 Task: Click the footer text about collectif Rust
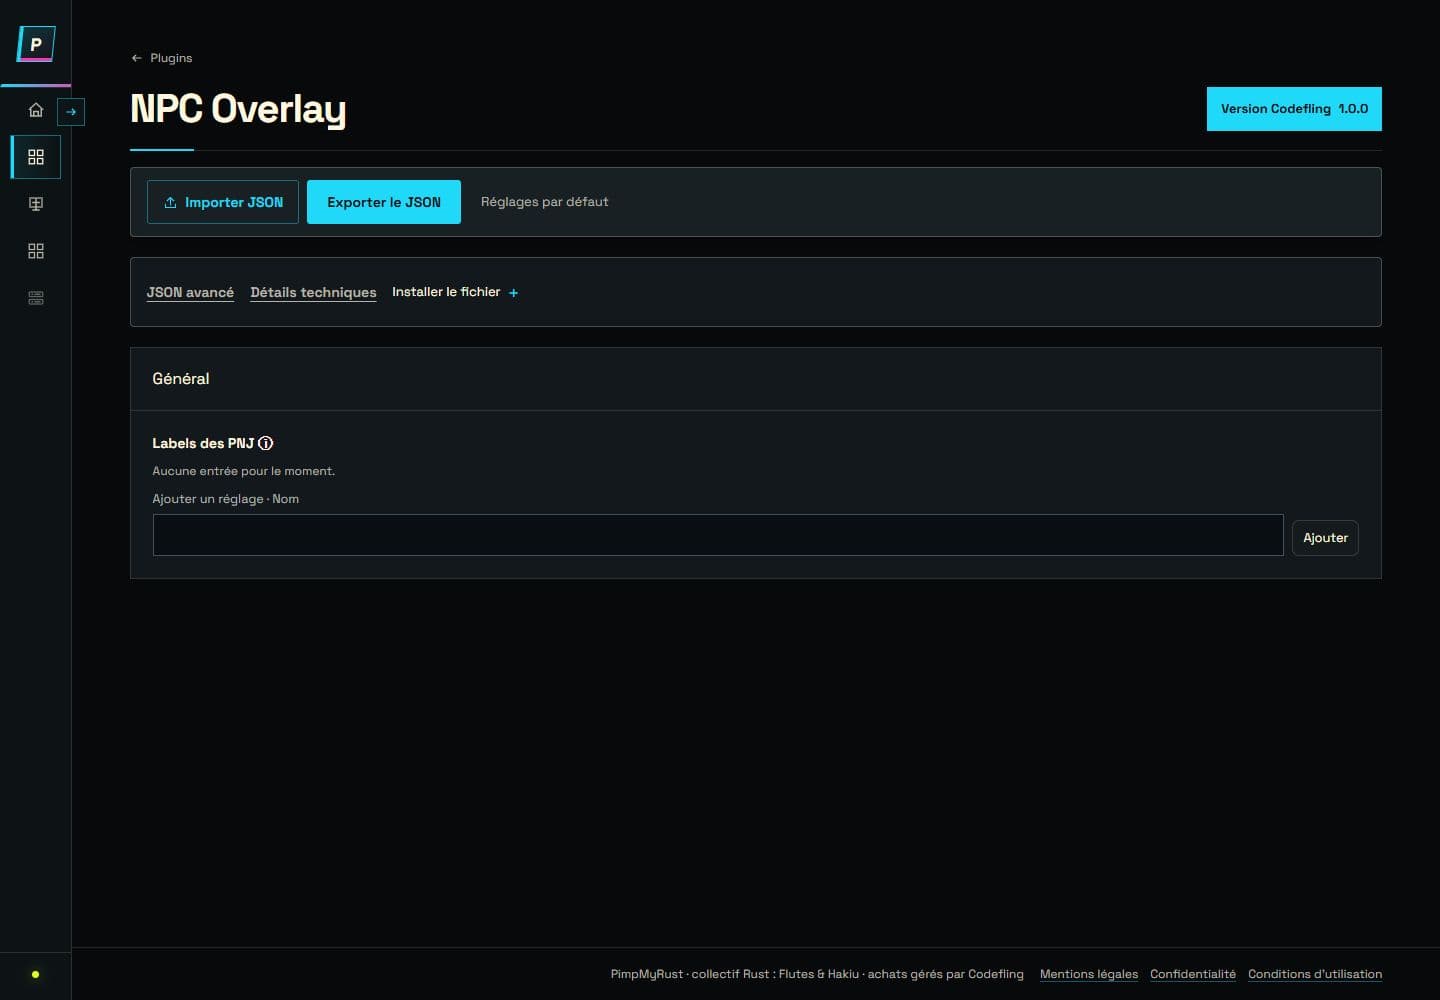pos(817,974)
